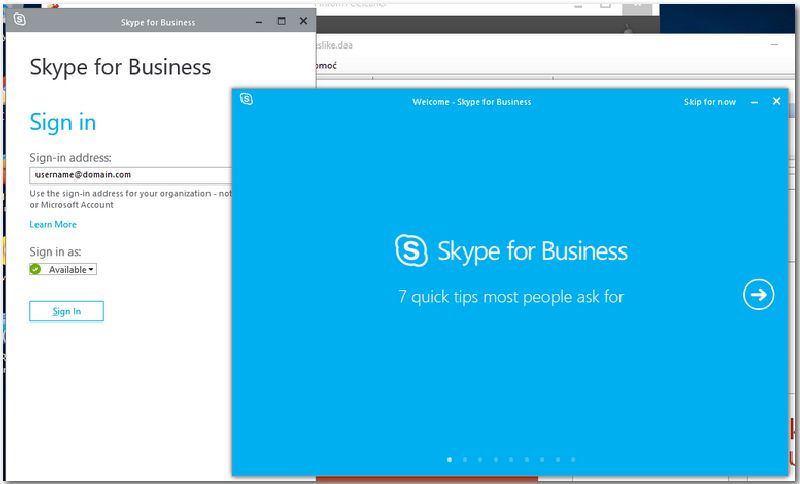800x484 pixels.
Task: Select the last page indicator dot
Action: click(x=573, y=460)
